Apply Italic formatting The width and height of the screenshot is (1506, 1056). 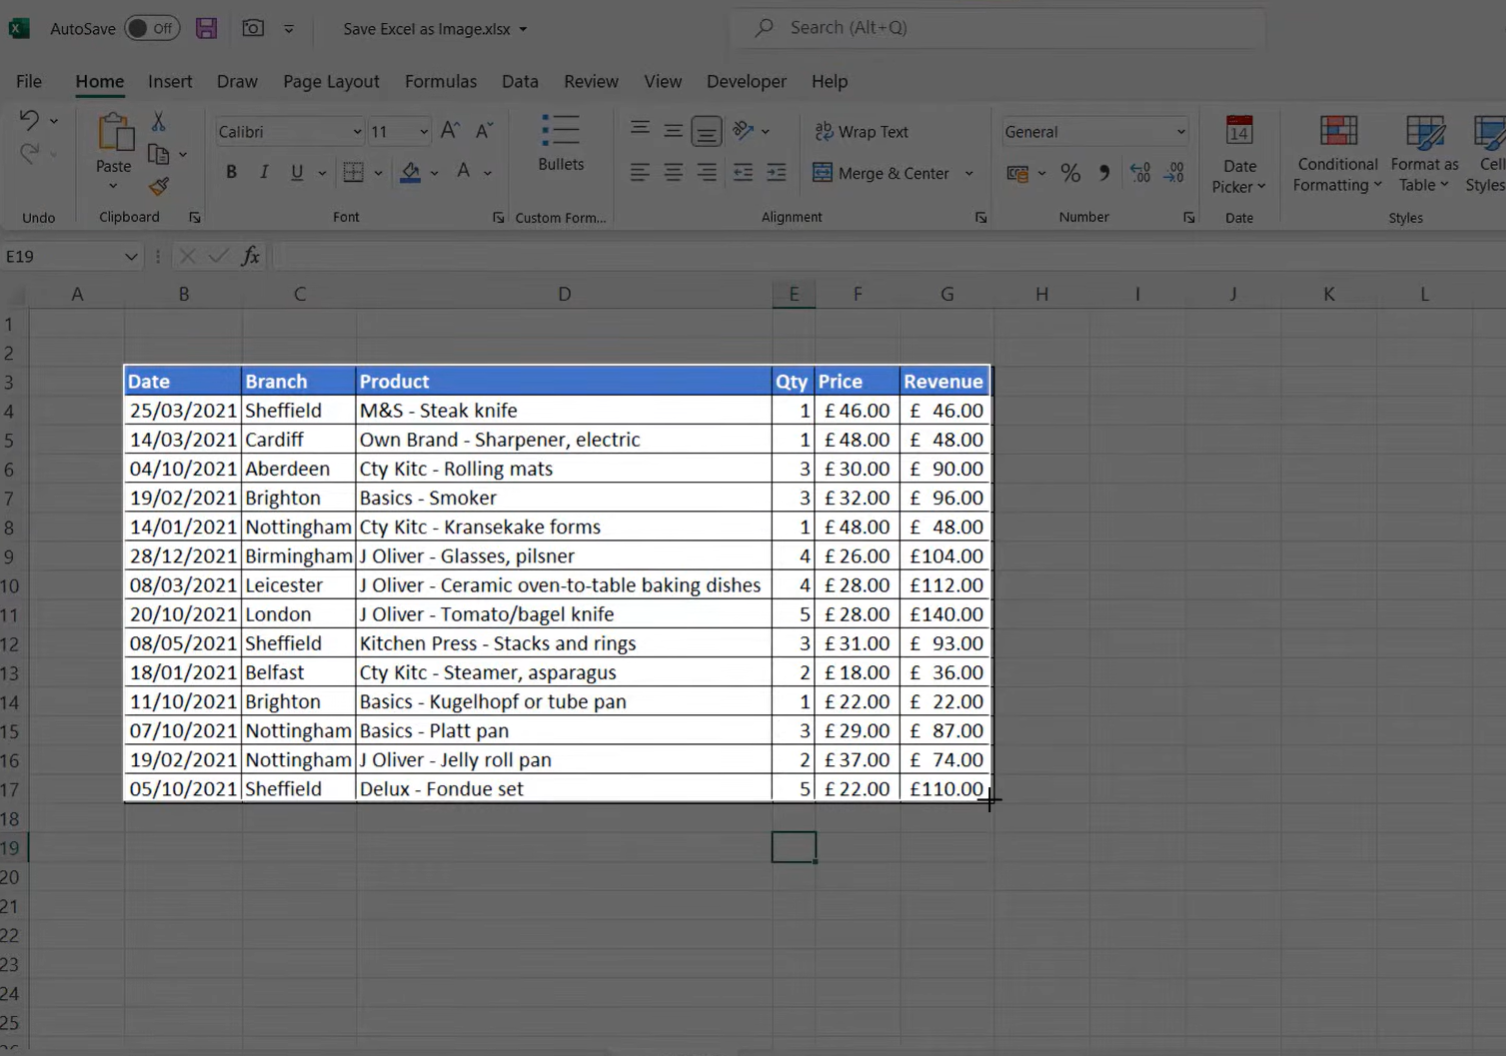click(x=264, y=172)
